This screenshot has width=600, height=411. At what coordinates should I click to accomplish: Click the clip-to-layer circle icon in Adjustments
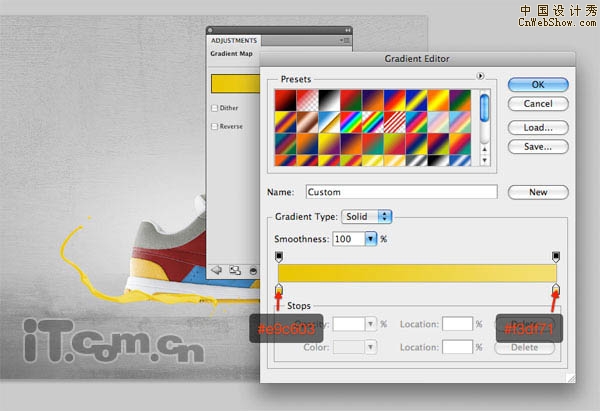pyautogui.click(x=252, y=269)
